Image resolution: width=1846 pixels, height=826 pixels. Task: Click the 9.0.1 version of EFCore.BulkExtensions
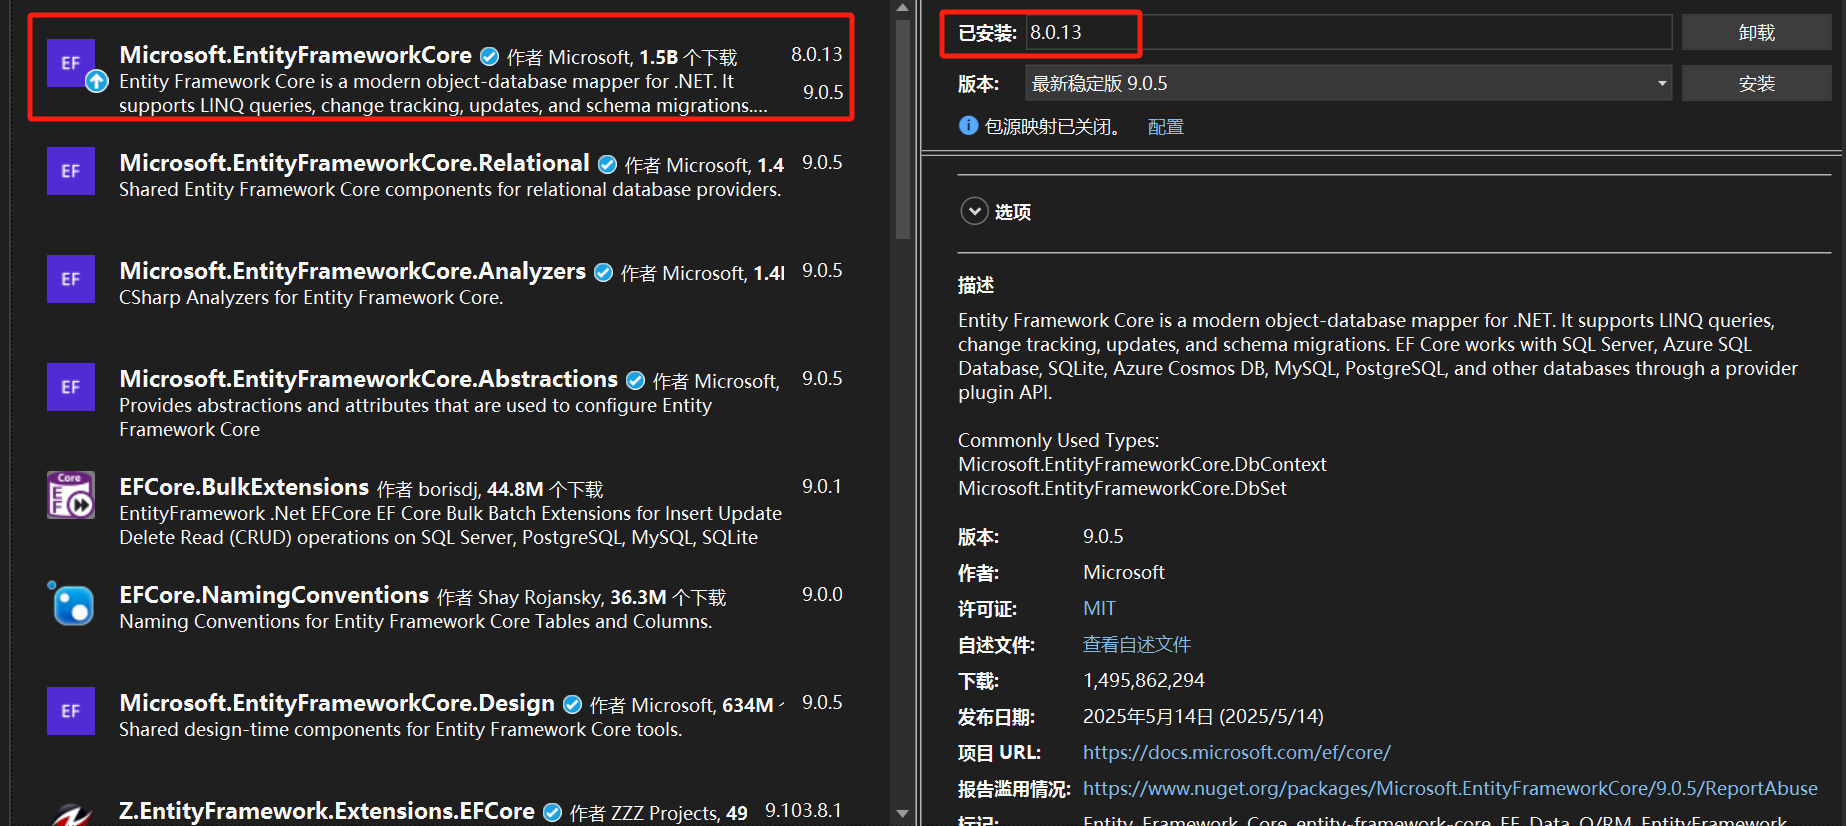(822, 486)
